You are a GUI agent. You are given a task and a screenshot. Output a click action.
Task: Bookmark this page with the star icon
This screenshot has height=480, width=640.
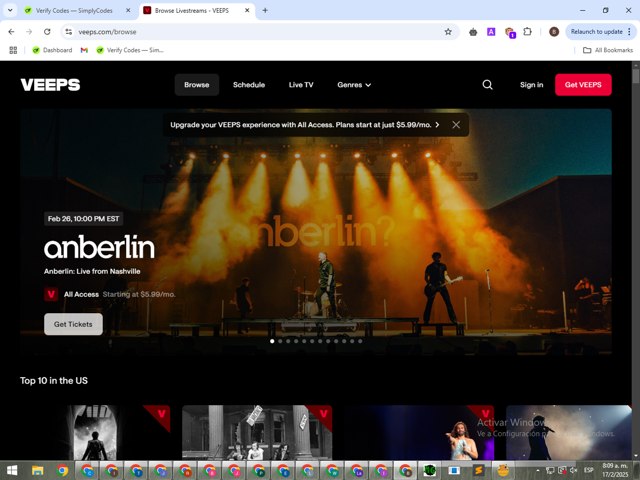point(448,32)
